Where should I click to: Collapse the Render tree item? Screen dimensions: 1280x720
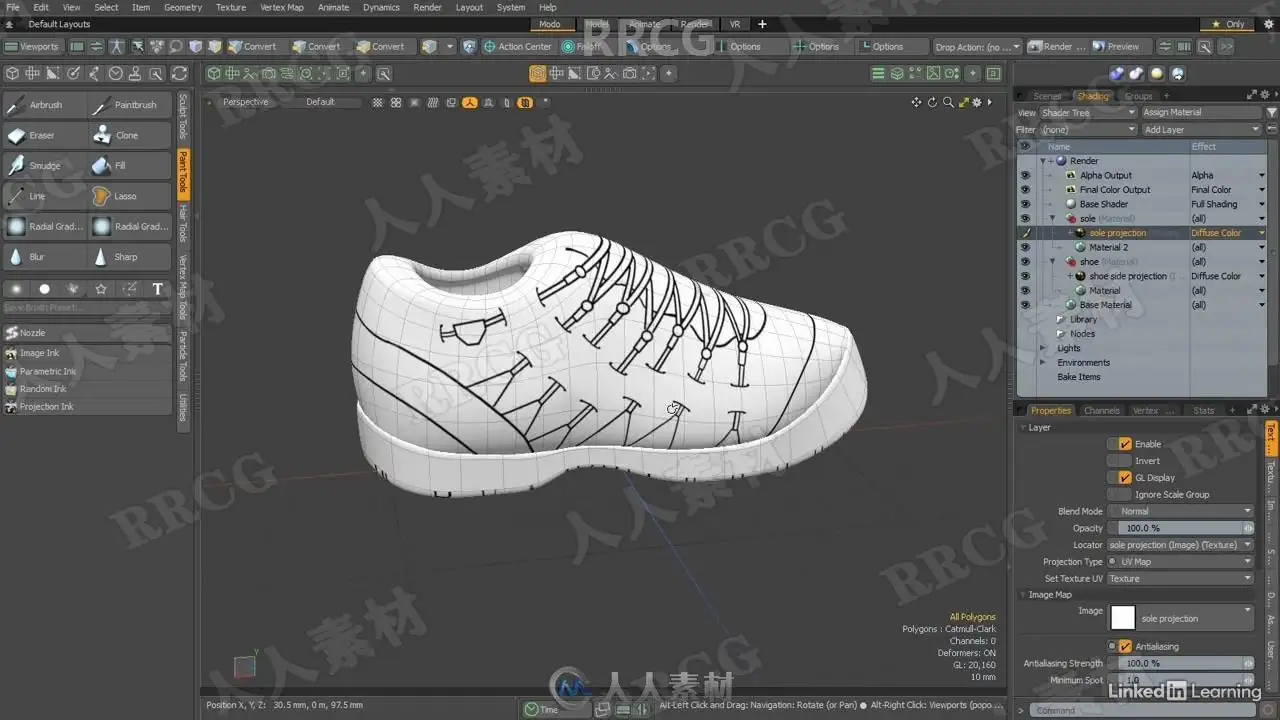coord(1043,161)
